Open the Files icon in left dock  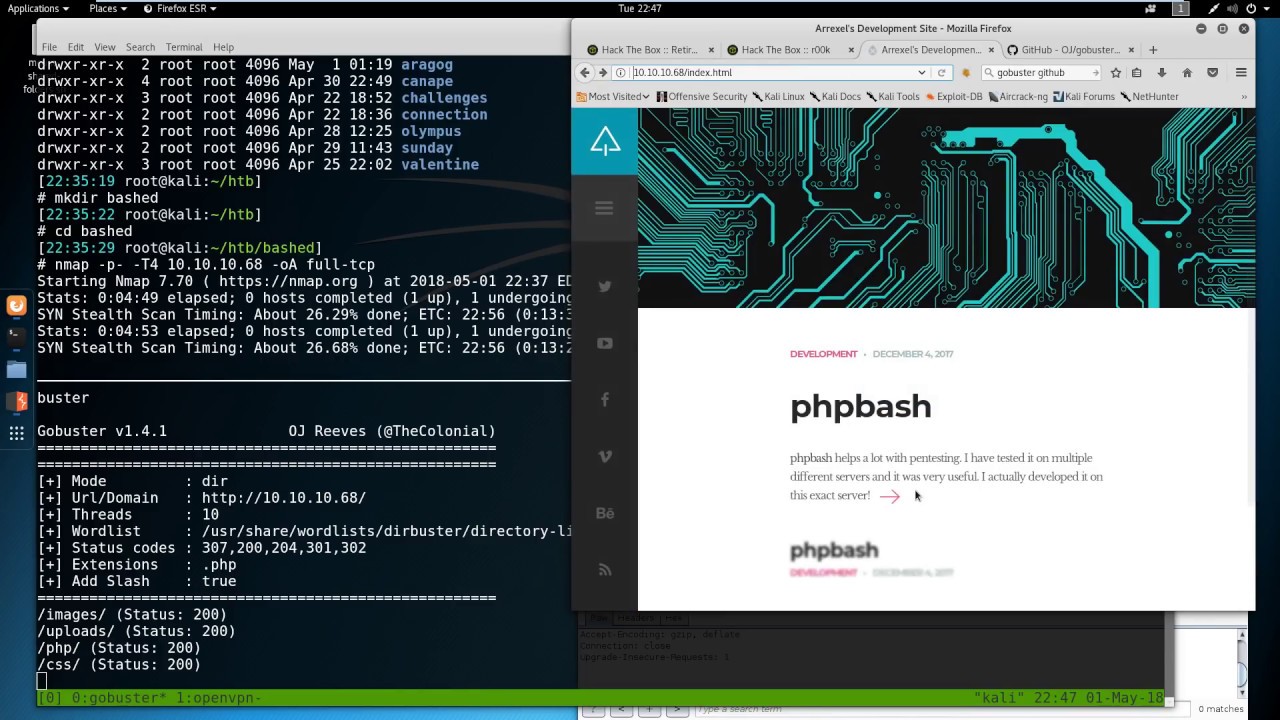[x=16, y=369]
